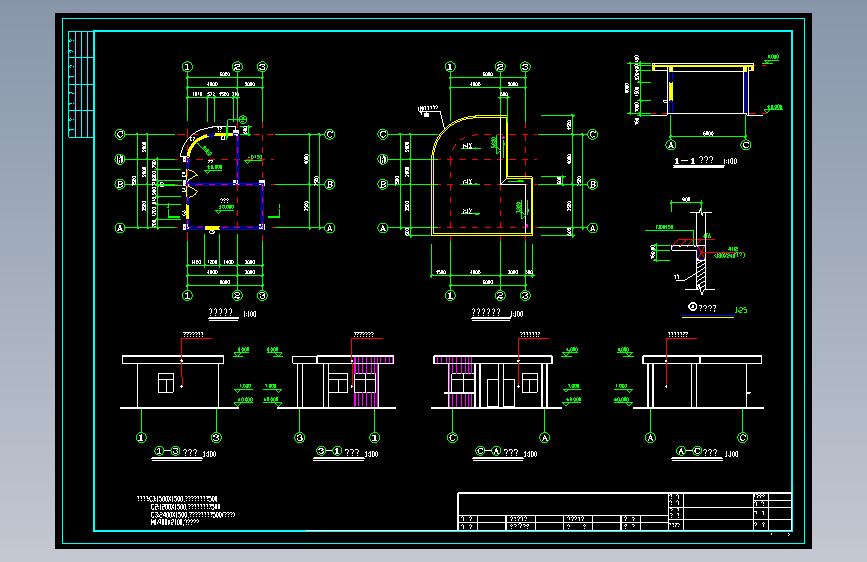The image size is (867, 562).
Task: Click bottom axis bubble 2 of the floor plan
Action: (x=237, y=295)
